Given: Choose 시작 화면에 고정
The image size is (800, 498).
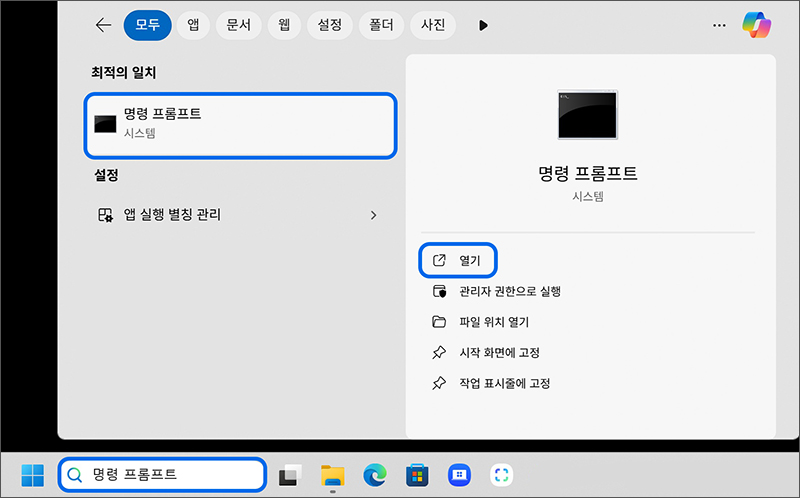Looking at the screenshot, I should (x=486, y=353).
